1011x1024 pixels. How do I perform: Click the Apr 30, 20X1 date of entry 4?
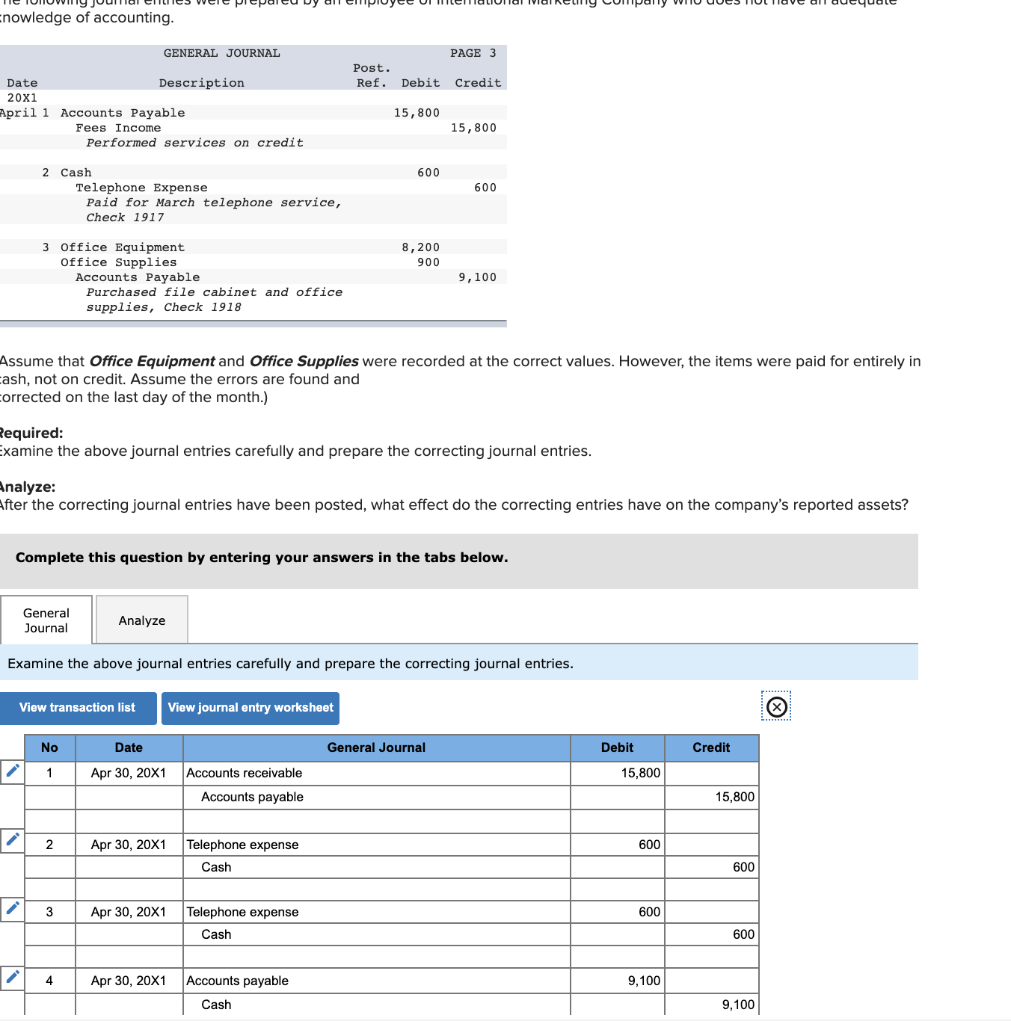click(x=129, y=981)
